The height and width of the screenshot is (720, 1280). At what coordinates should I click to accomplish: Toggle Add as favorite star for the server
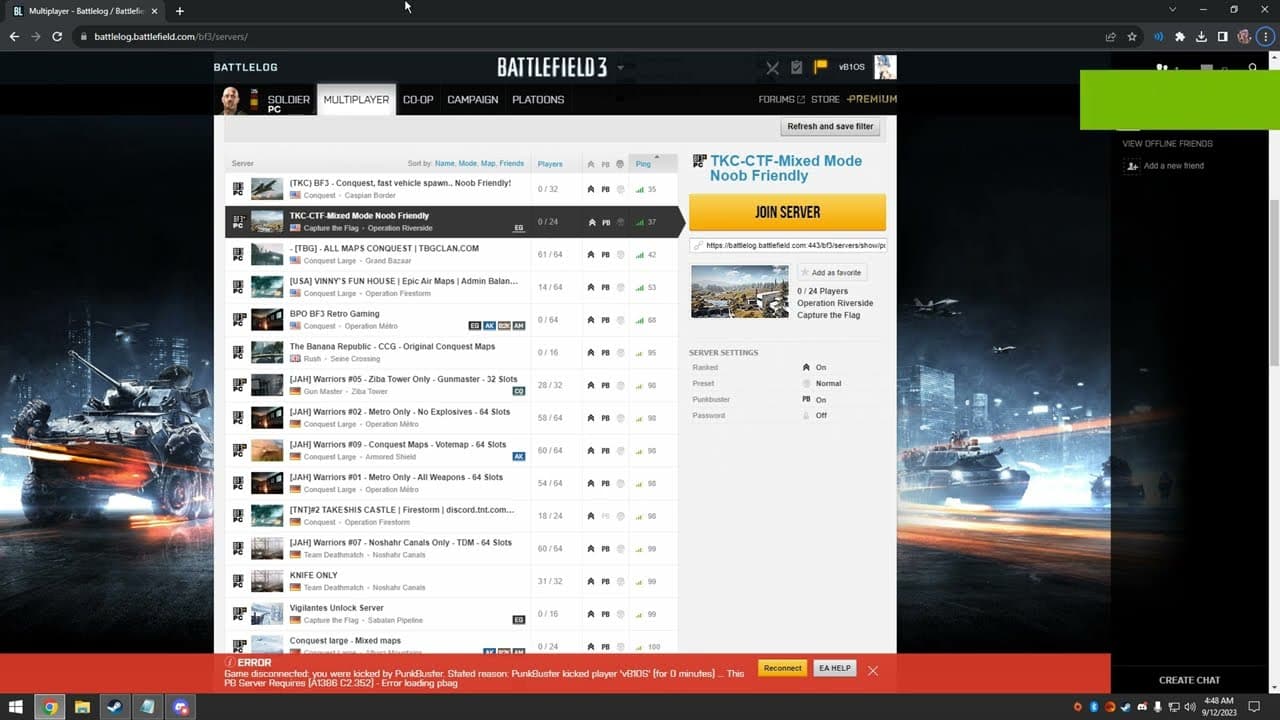pos(832,273)
